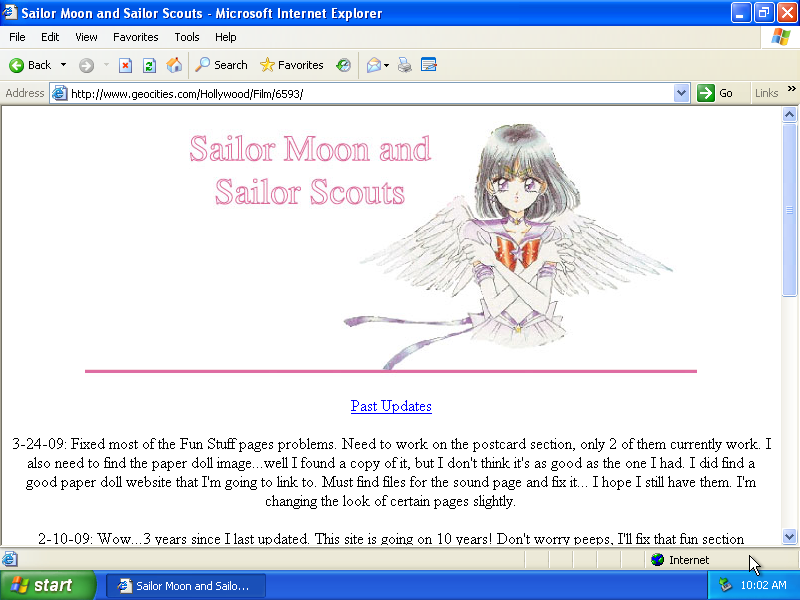800x600 pixels.
Task: Open the View menu
Action: click(x=86, y=37)
